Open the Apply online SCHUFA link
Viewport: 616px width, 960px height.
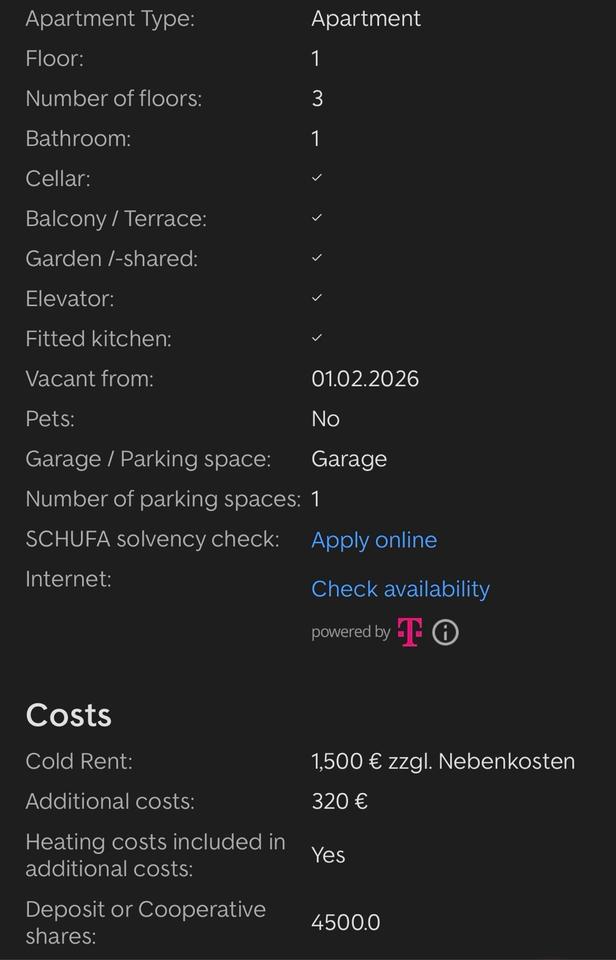tap(374, 540)
